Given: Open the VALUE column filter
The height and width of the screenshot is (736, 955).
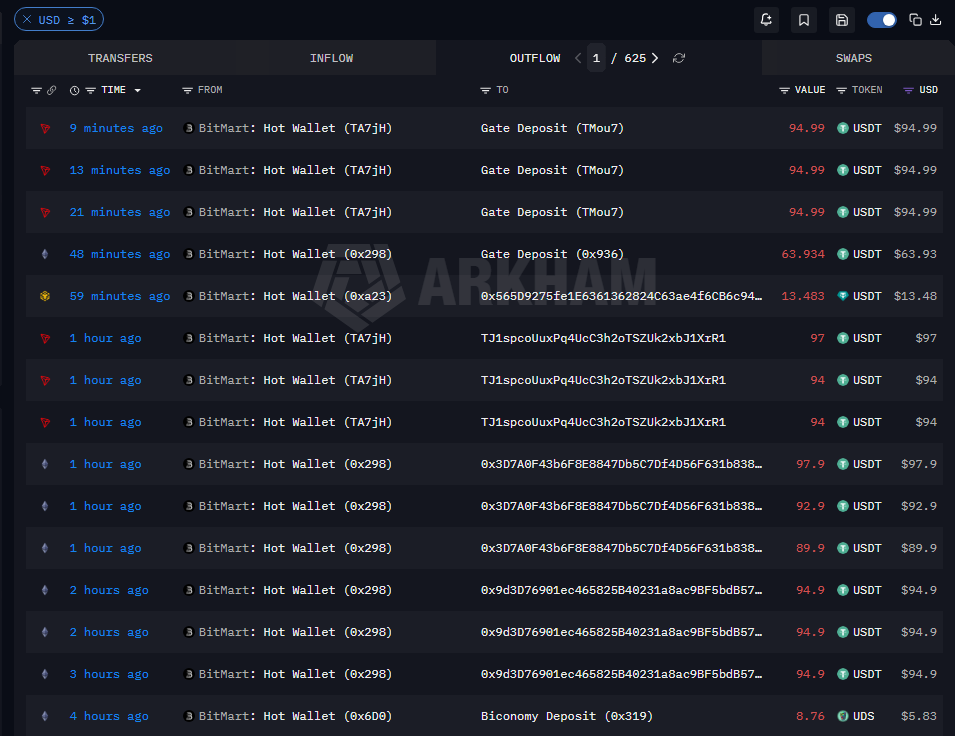Looking at the screenshot, I should pyautogui.click(x=784, y=90).
